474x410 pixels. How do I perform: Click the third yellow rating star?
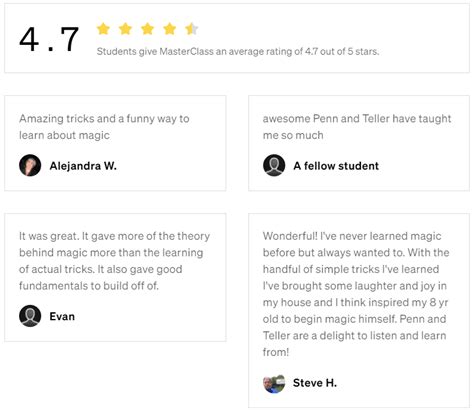click(x=147, y=29)
